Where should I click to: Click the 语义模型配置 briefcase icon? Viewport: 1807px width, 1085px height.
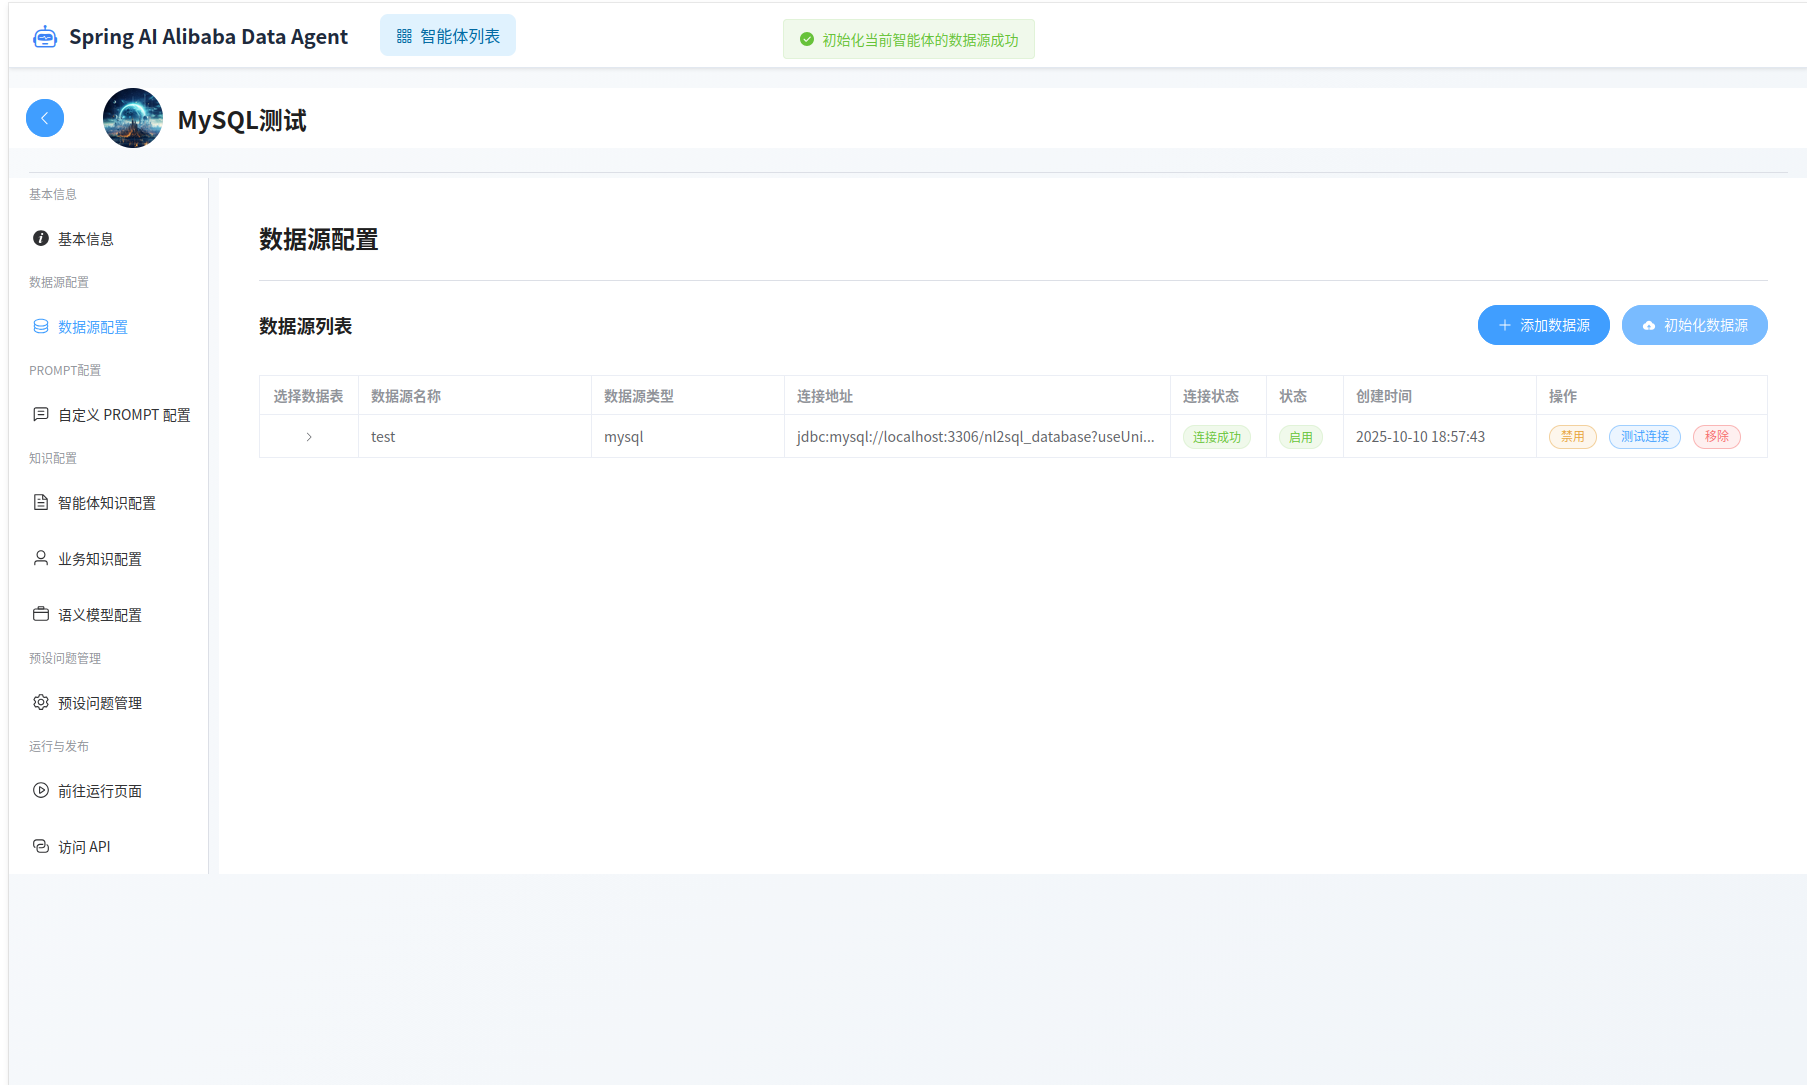tap(41, 614)
